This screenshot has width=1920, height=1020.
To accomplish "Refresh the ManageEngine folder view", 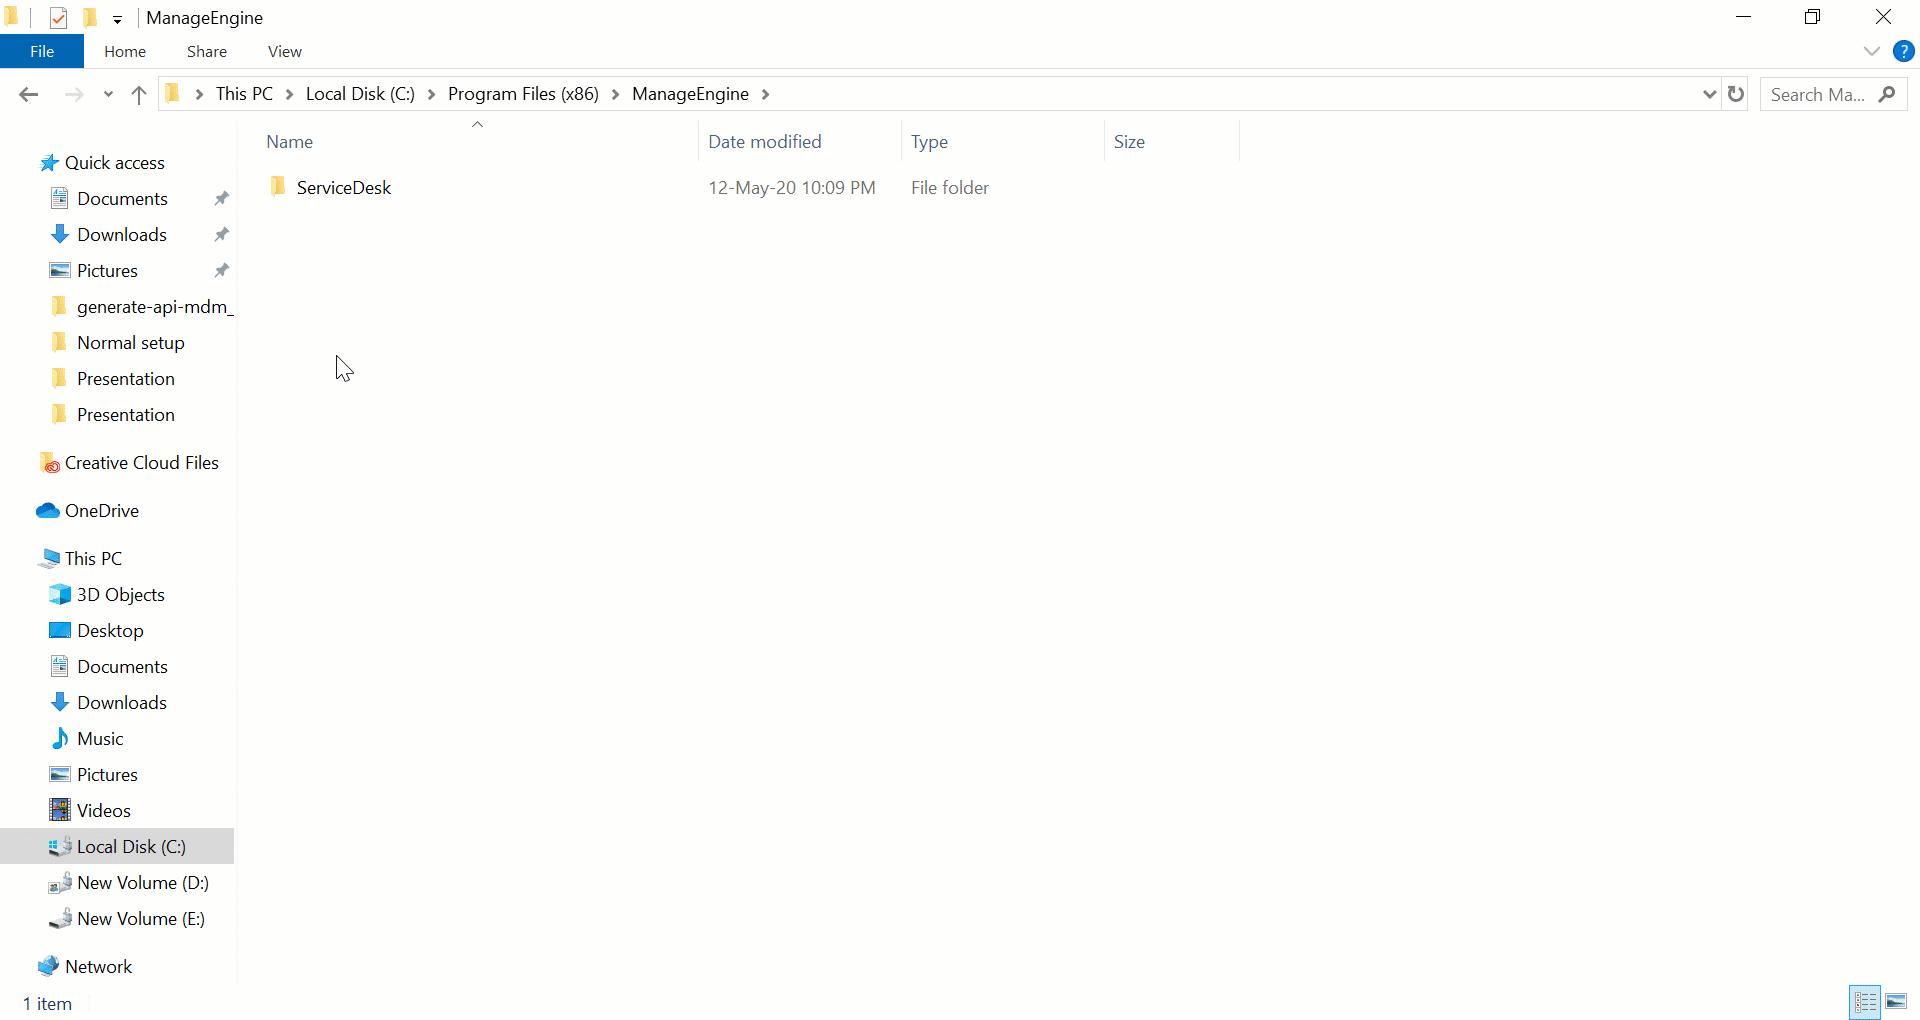I will pyautogui.click(x=1736, y=94).
